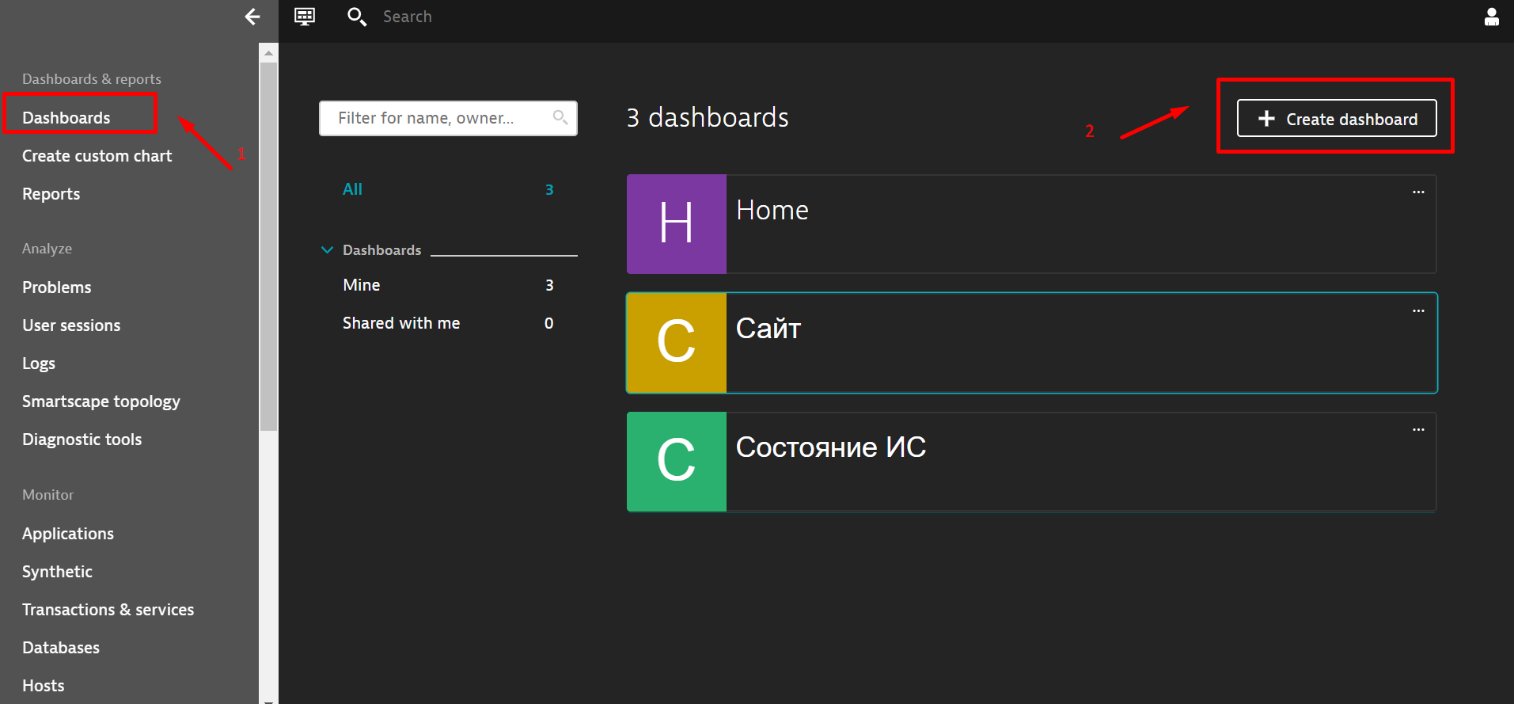Open the Состояние ИС three-dot menu
The width and height of the screenshot is (1514, 704).
1417,429
